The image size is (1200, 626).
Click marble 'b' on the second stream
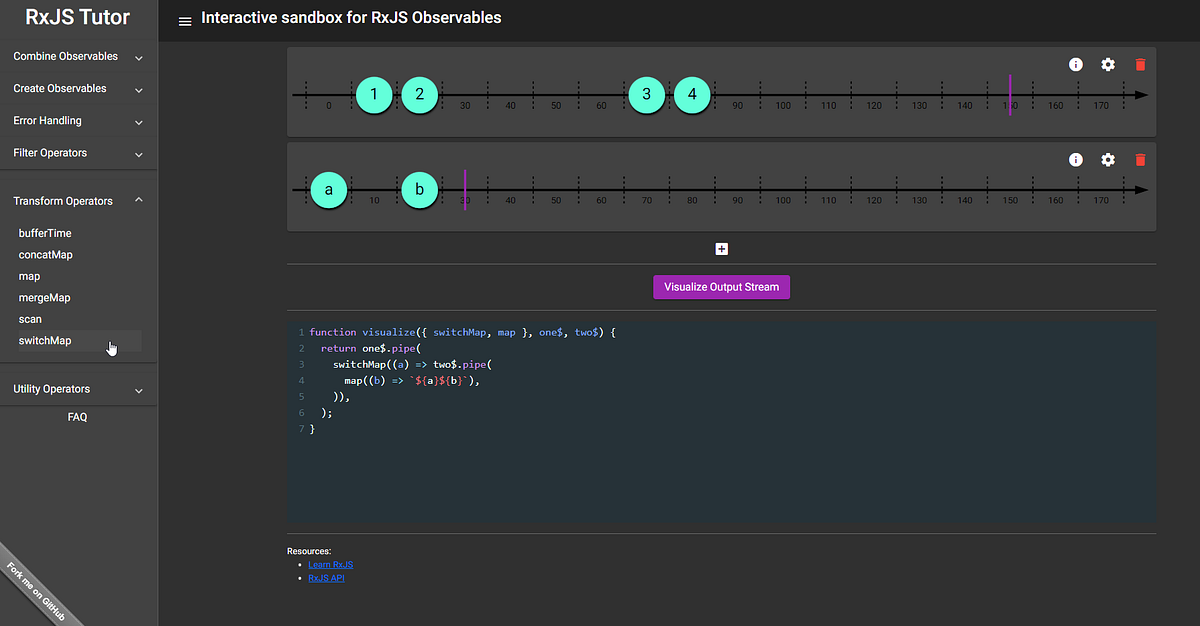419,189
